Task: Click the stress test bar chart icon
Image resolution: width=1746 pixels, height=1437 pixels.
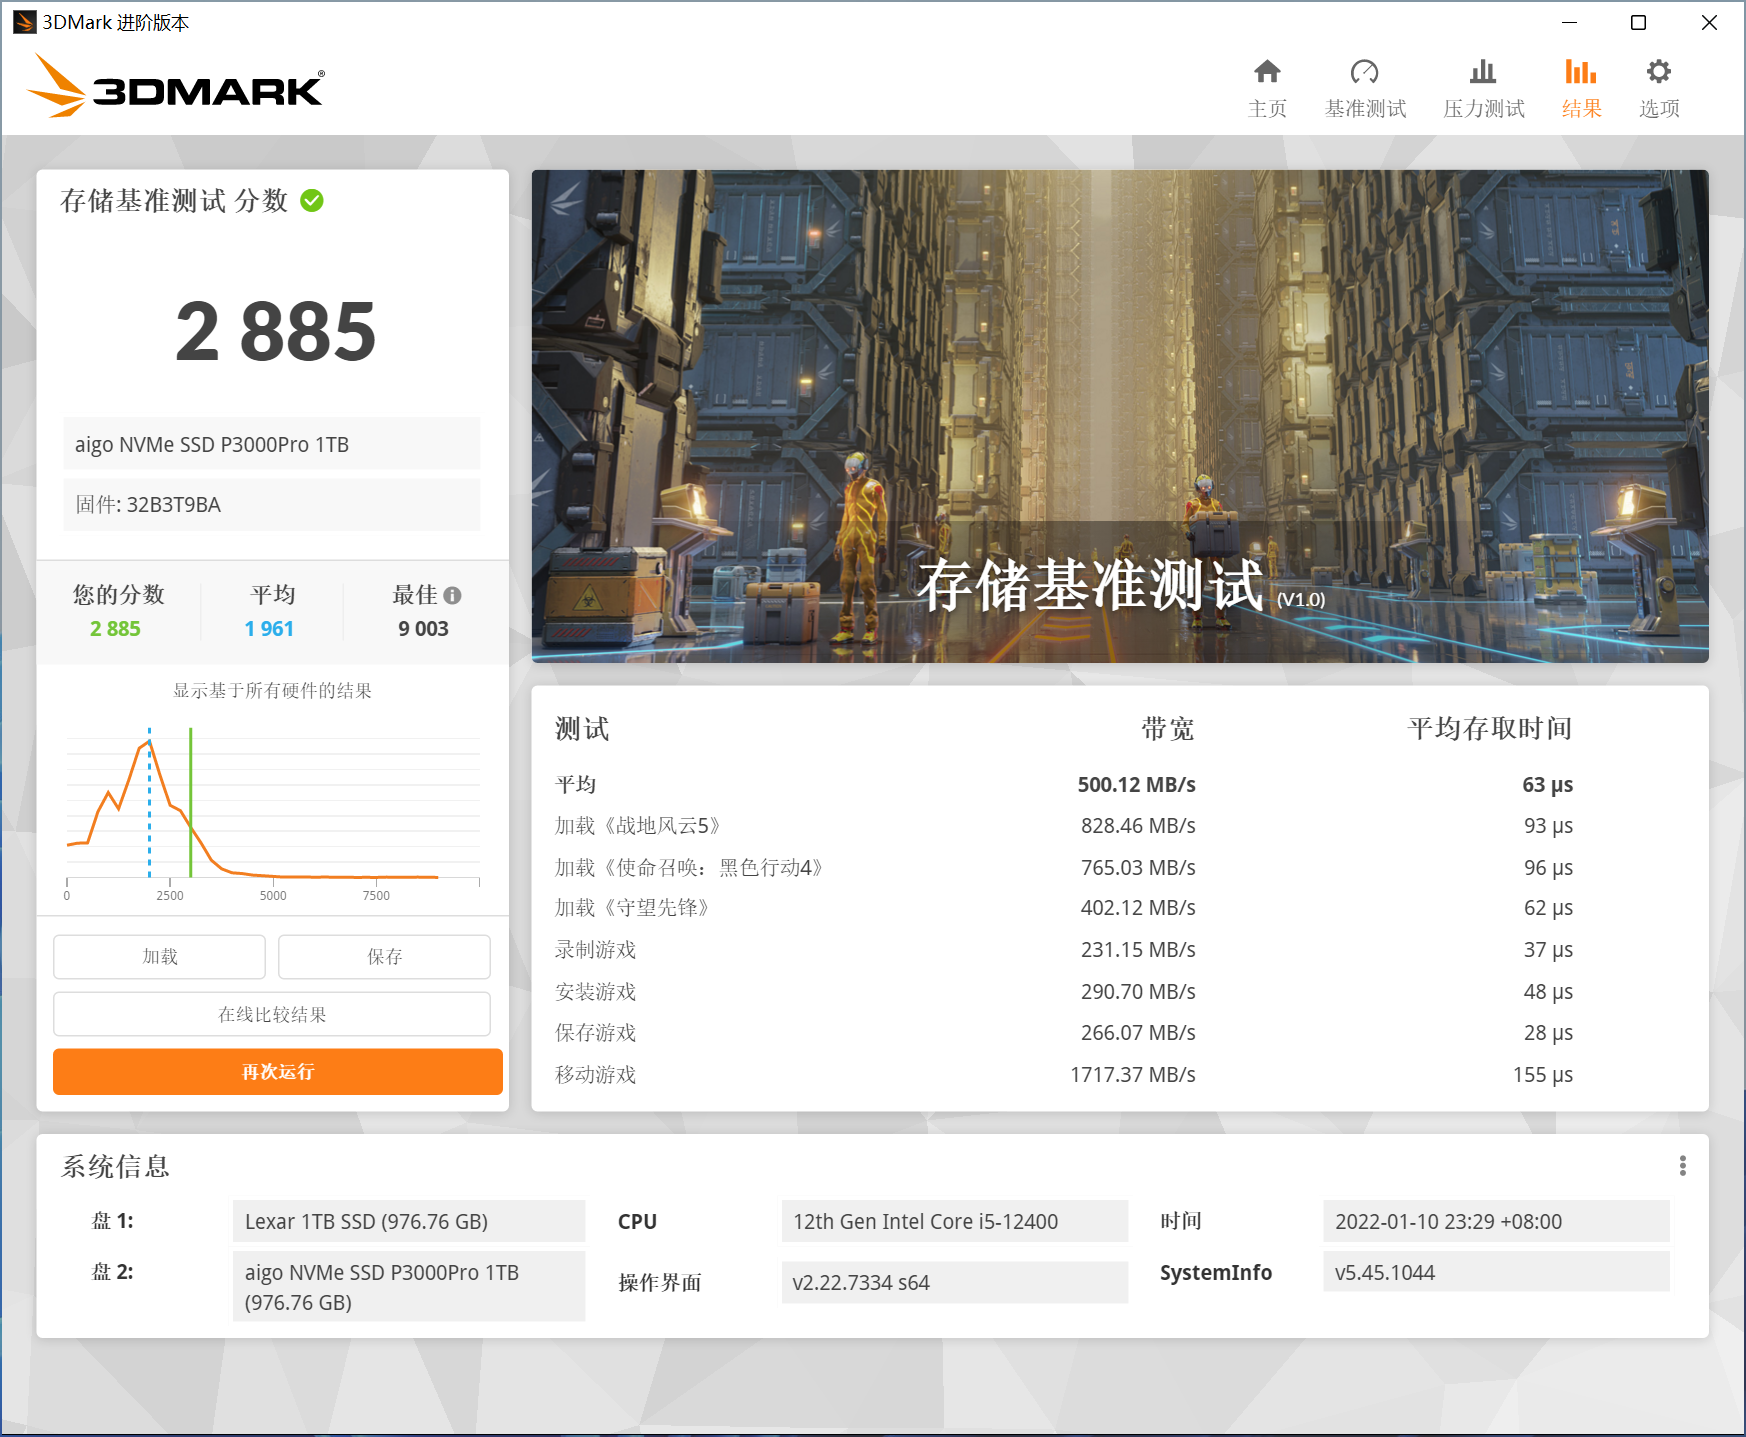Action: 1483,71
